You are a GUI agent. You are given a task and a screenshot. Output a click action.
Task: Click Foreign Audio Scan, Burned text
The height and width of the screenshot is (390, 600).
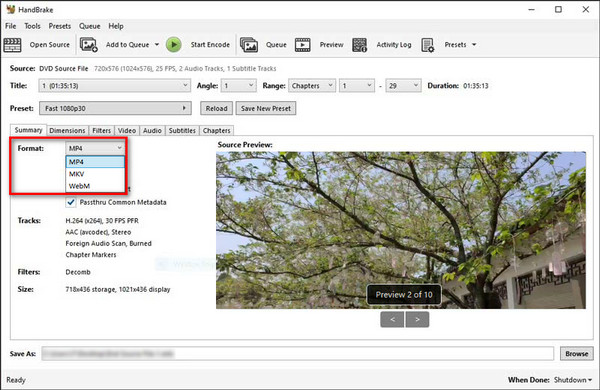[109, 243]
